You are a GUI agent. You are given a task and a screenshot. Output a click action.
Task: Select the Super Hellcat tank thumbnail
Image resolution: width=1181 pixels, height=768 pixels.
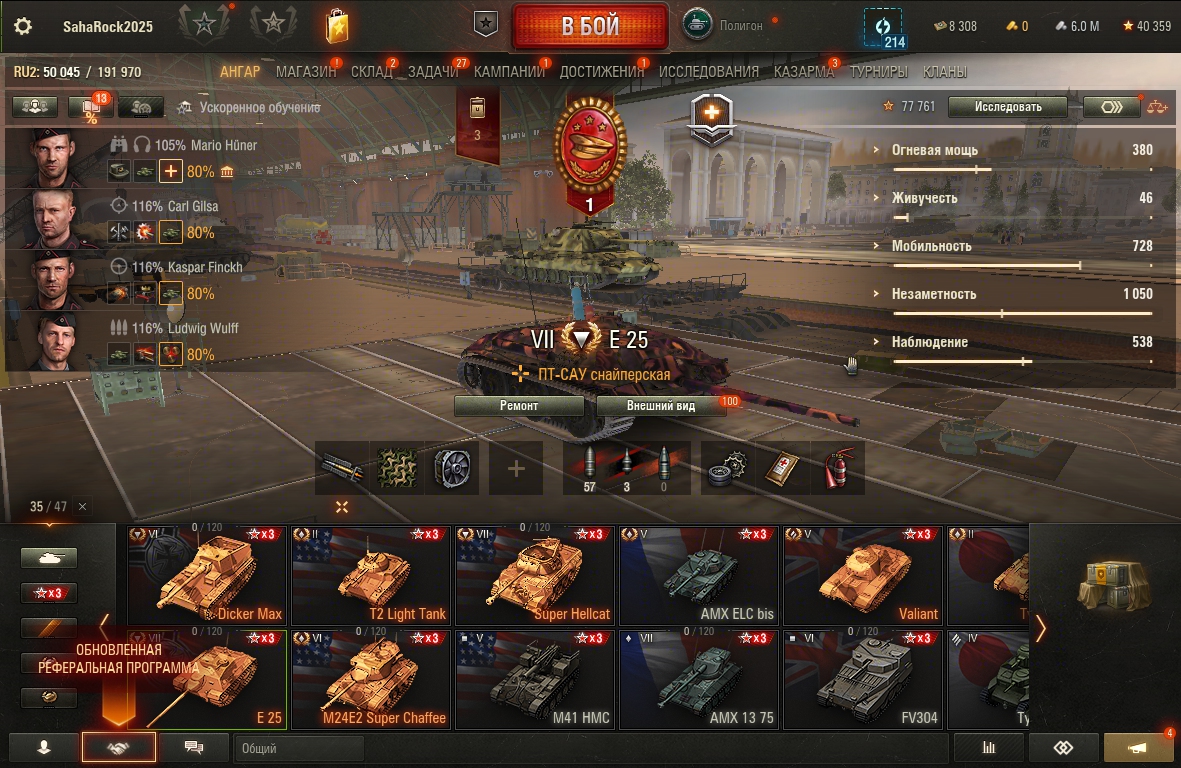pyautogui.click(x=536, y=576)
